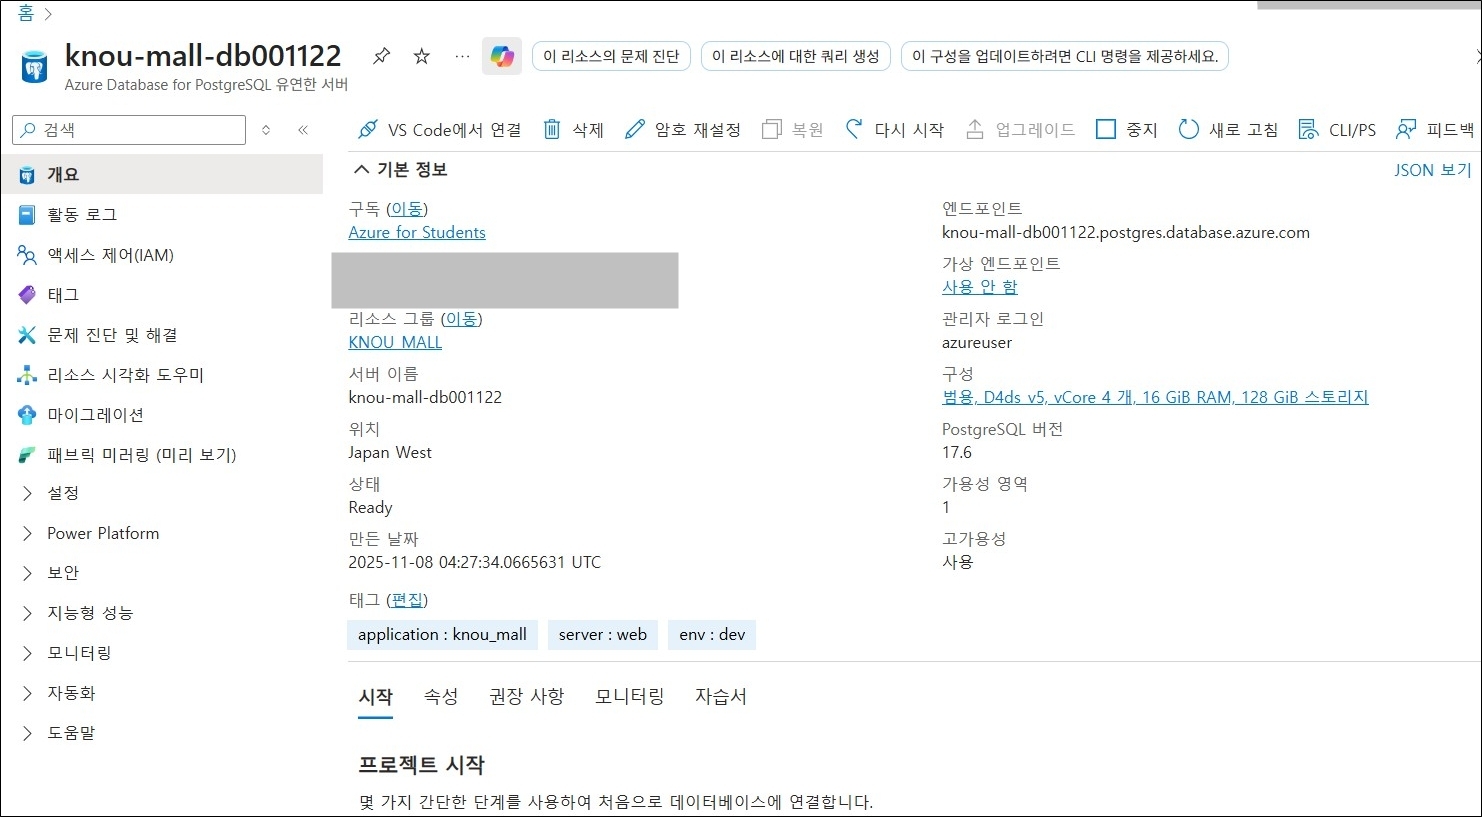Click the 새로 고침 refresh icon
The height and width of the screenshot is (817, 1482).
[x=1188, y=130]
